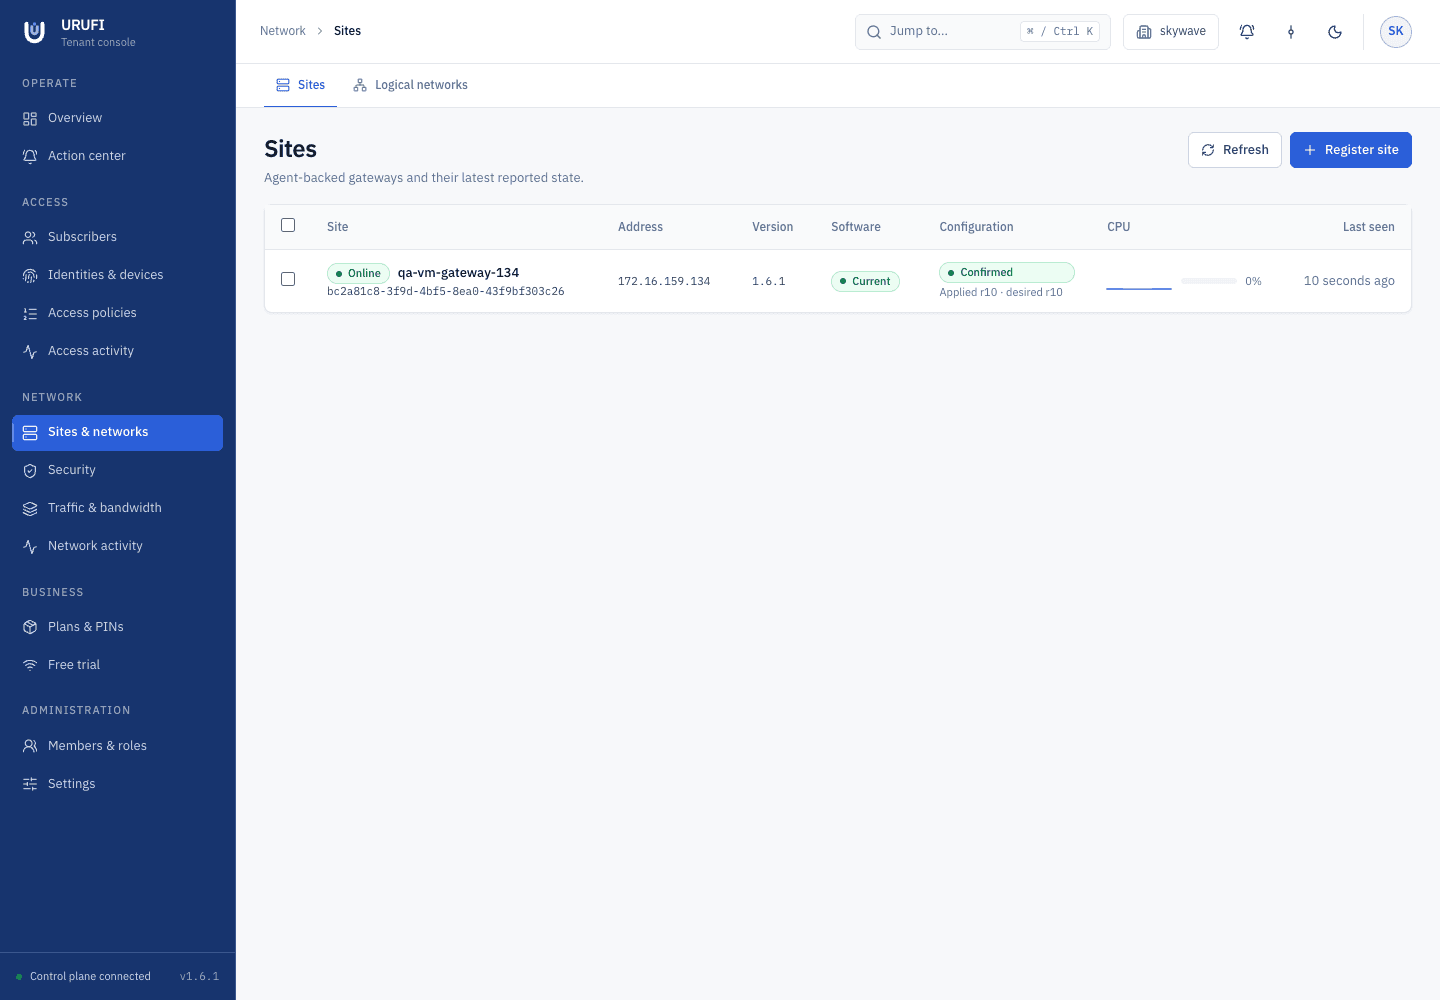This screenshot has height=1000, width=1440.
Task: Click the CPU 0% usage bar
Action: pos(1209,281)
